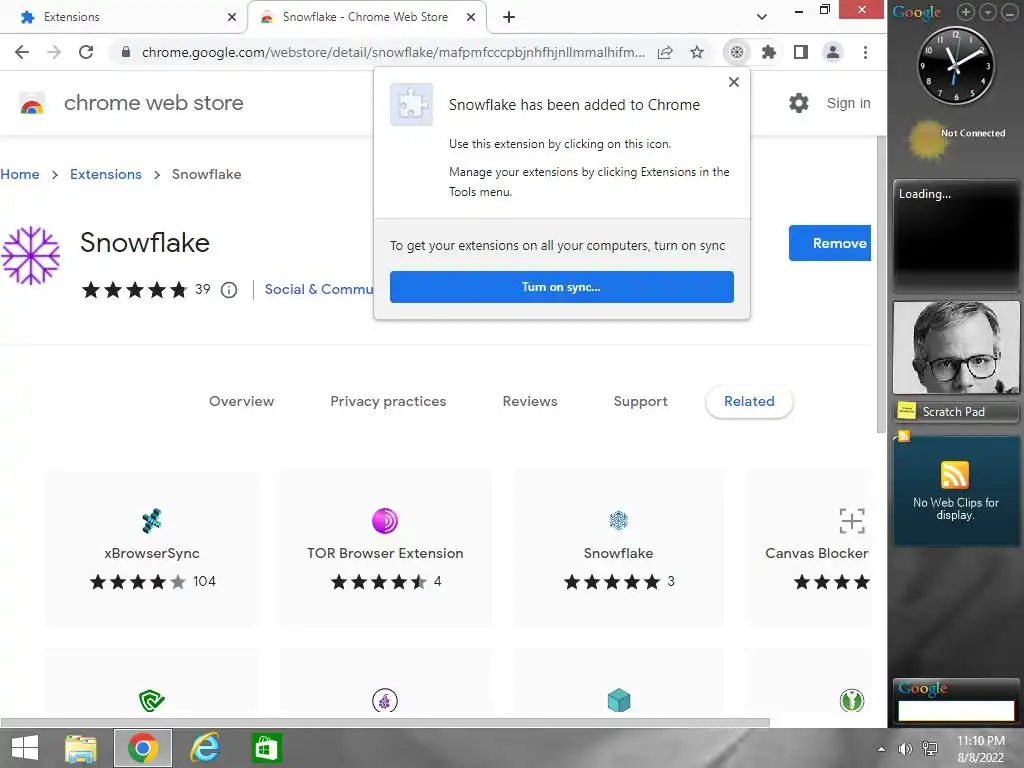Open Internet Explorer from the taskbar

point(205,748)
